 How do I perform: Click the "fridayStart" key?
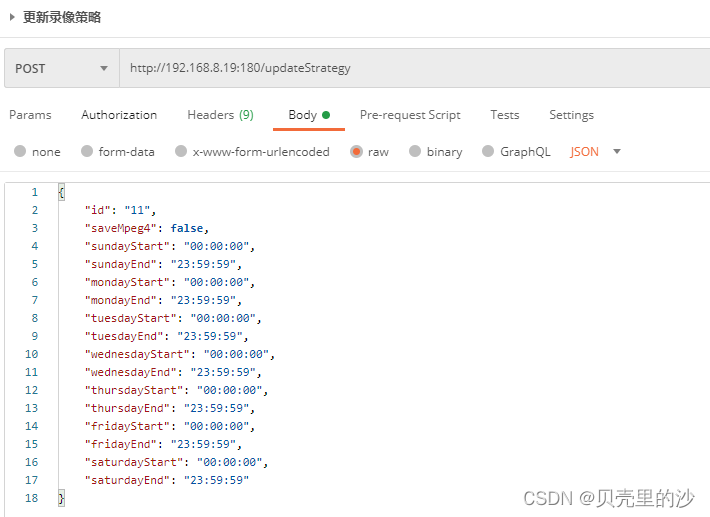127,426
